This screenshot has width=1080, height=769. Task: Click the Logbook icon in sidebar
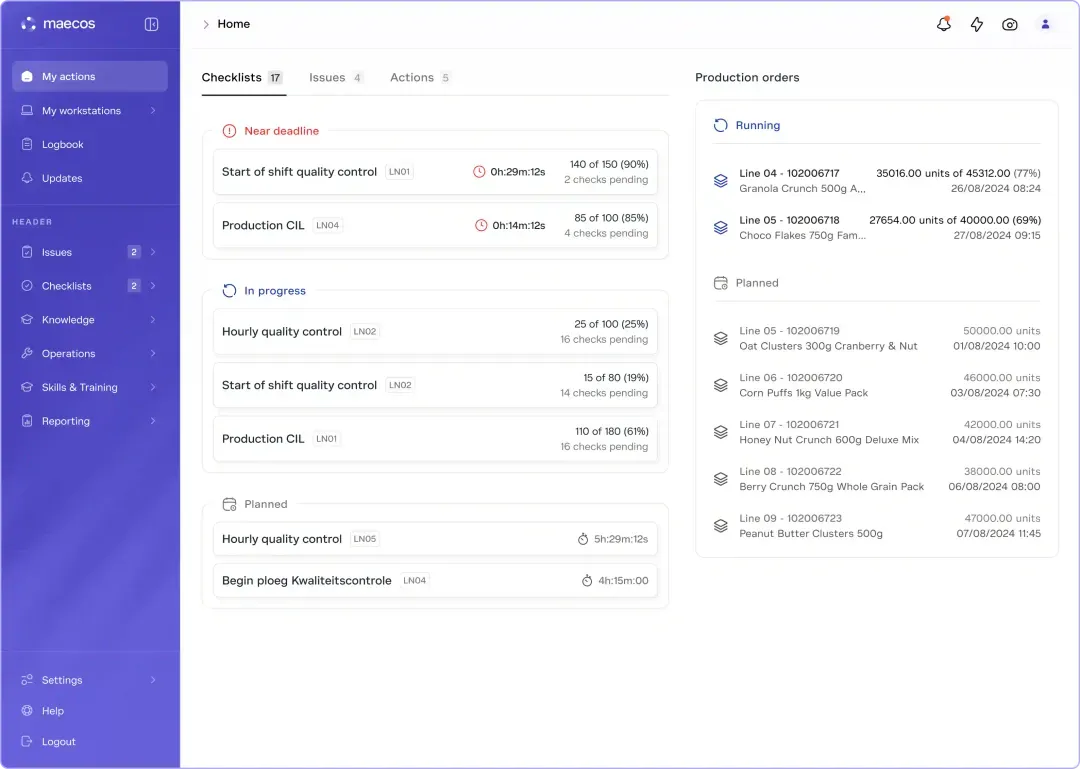(27, 144)
